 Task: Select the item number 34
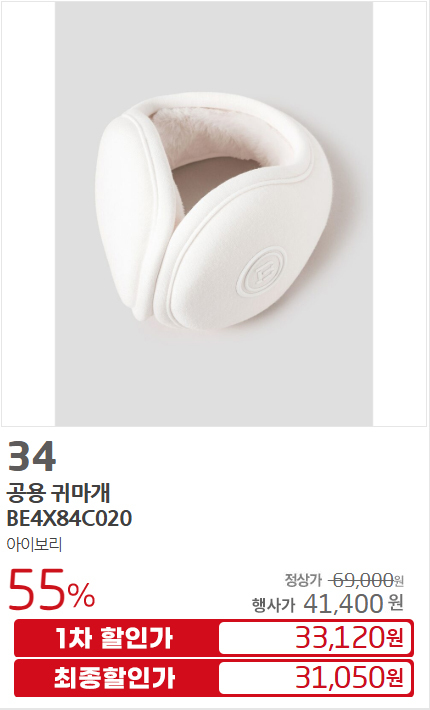click(x=32, y=456)
